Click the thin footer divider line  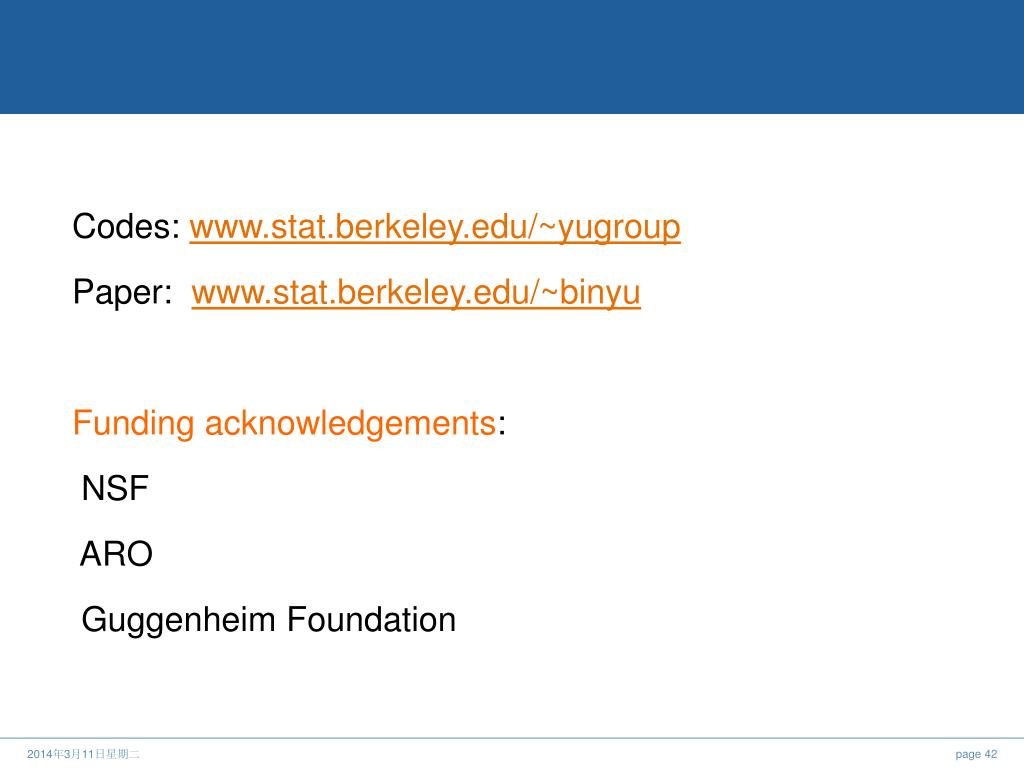[512, 739]
